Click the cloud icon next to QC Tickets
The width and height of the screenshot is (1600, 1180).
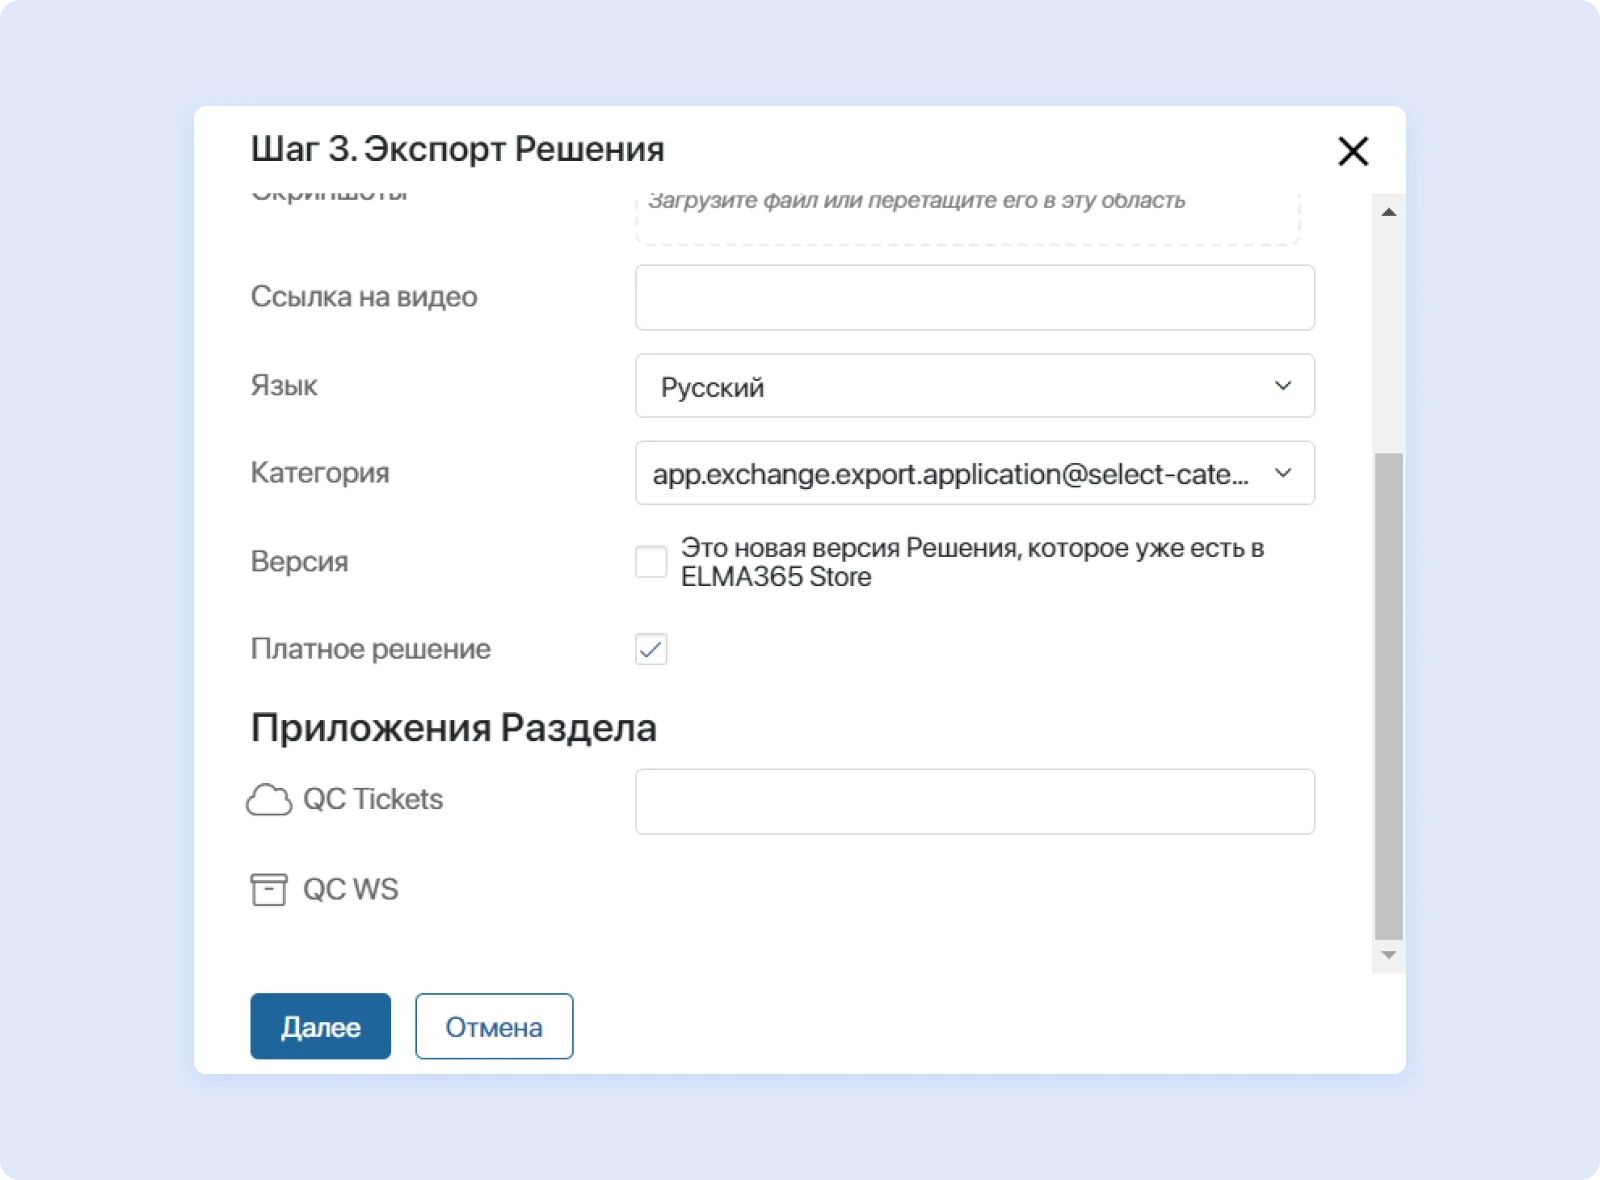click(268, 800)
